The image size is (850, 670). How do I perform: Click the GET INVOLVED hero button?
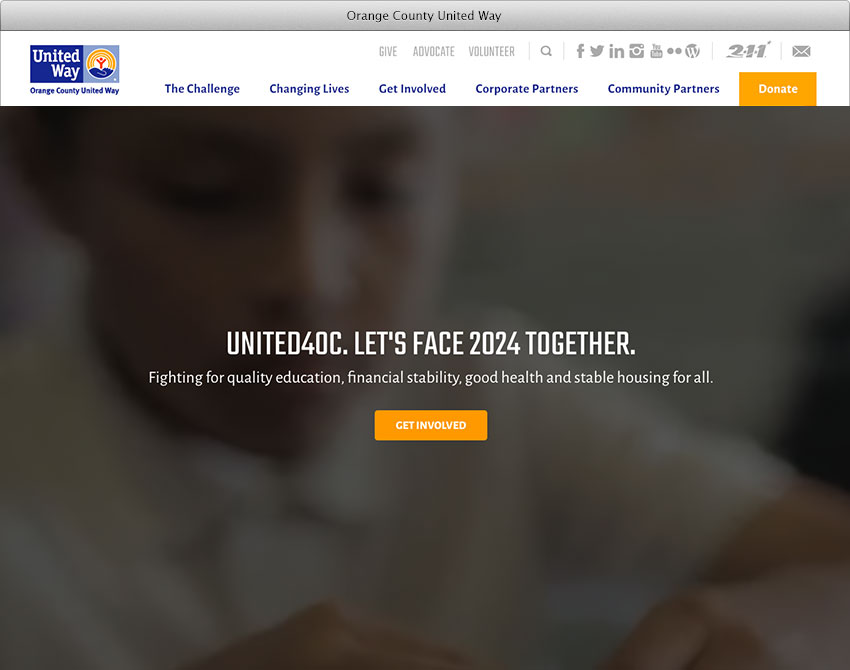pos(431,425)
